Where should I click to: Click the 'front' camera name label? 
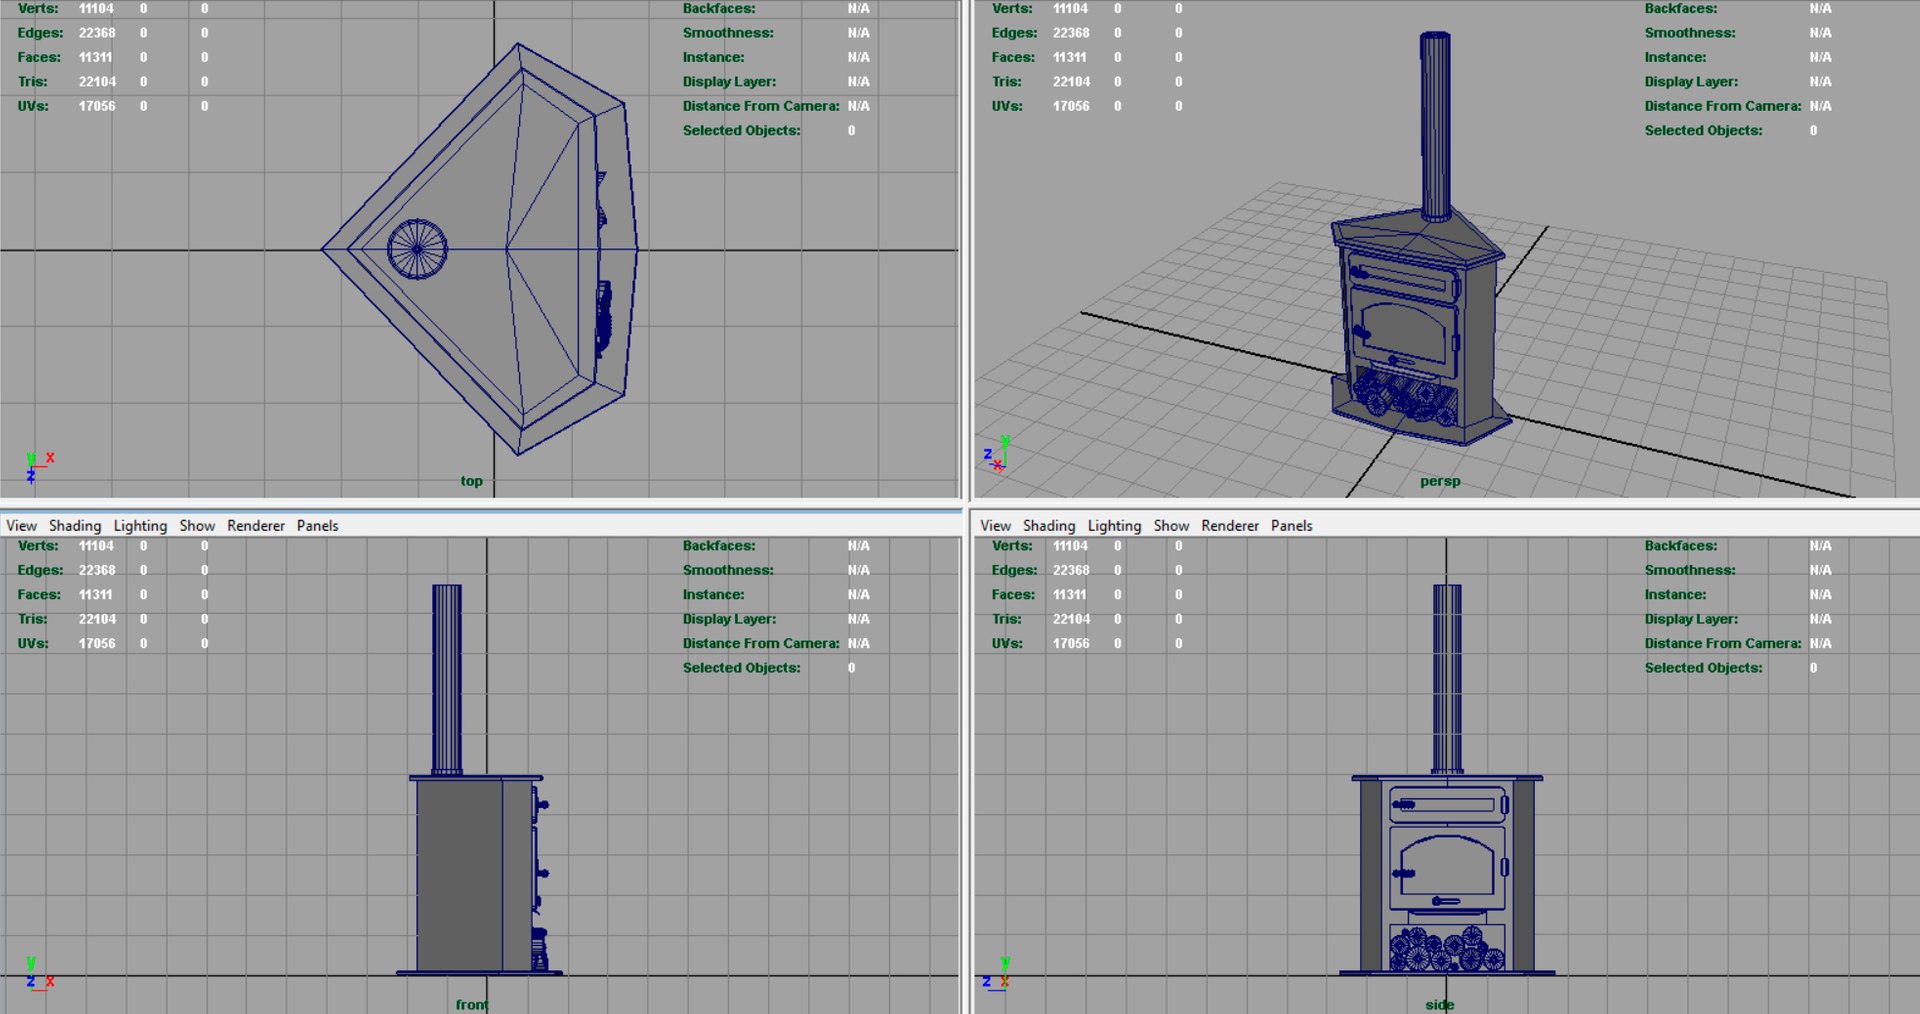coord(471,1004)
